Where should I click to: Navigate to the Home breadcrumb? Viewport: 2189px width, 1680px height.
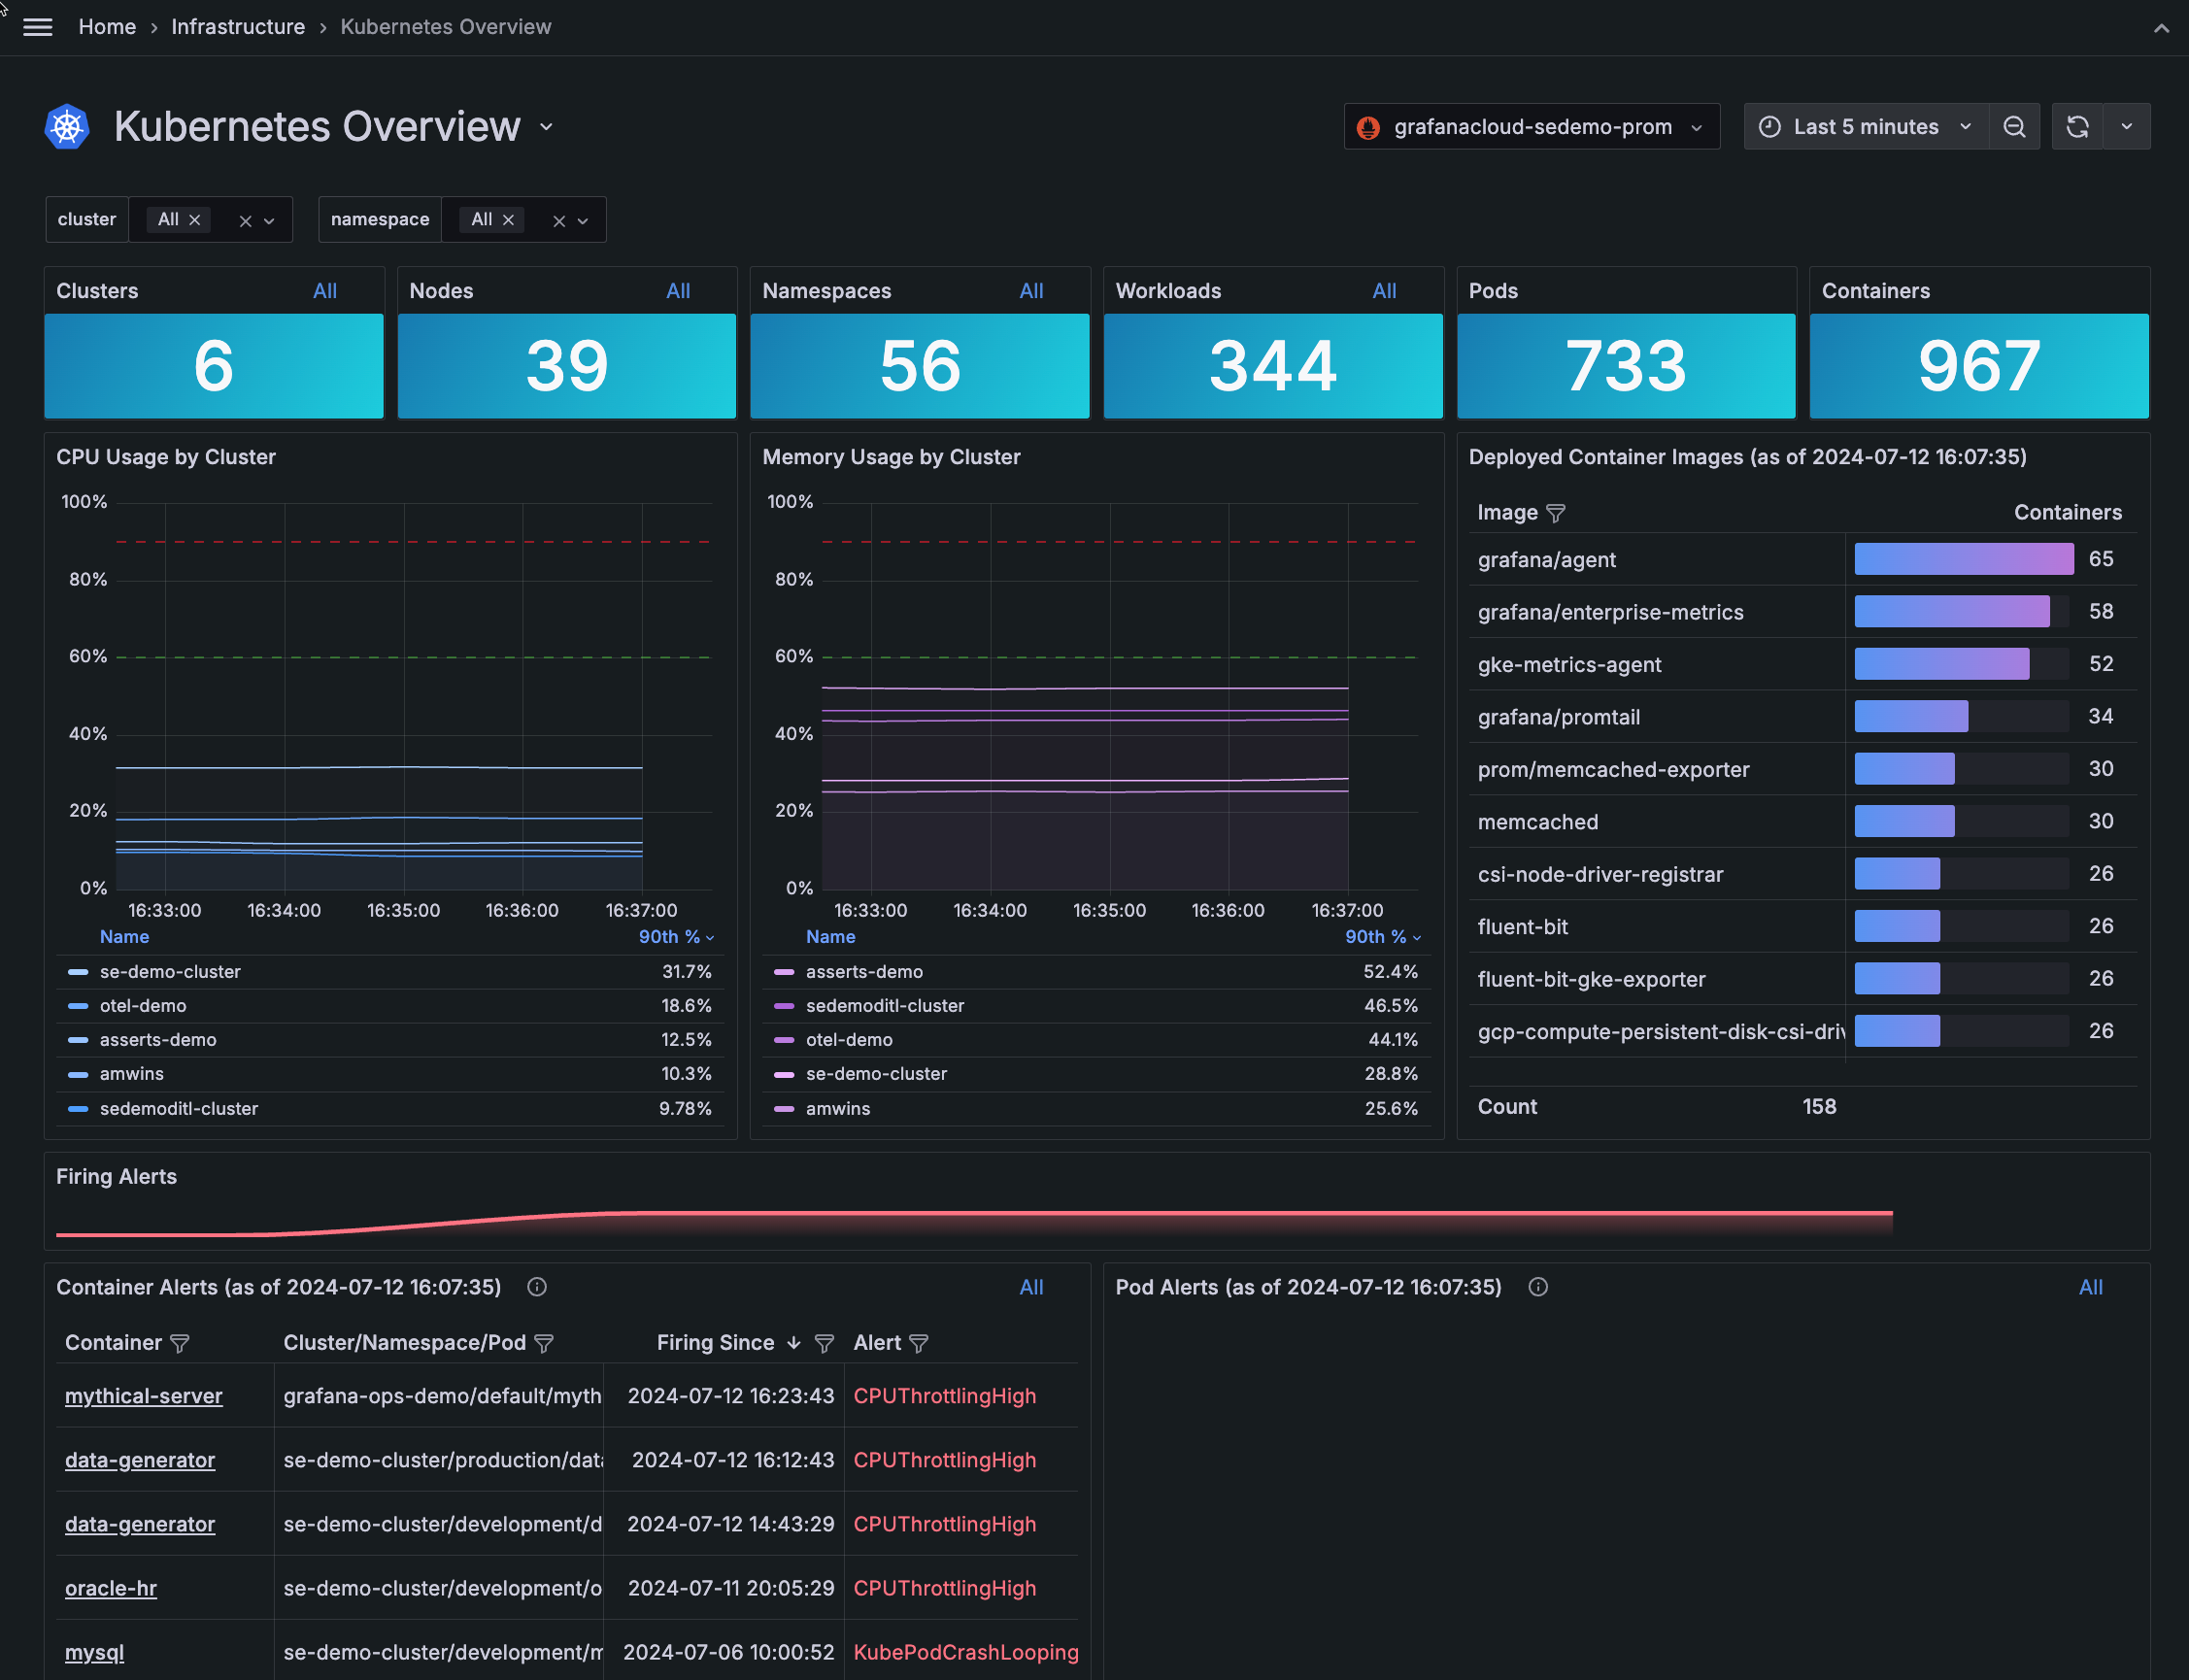(x=107, y=27)
